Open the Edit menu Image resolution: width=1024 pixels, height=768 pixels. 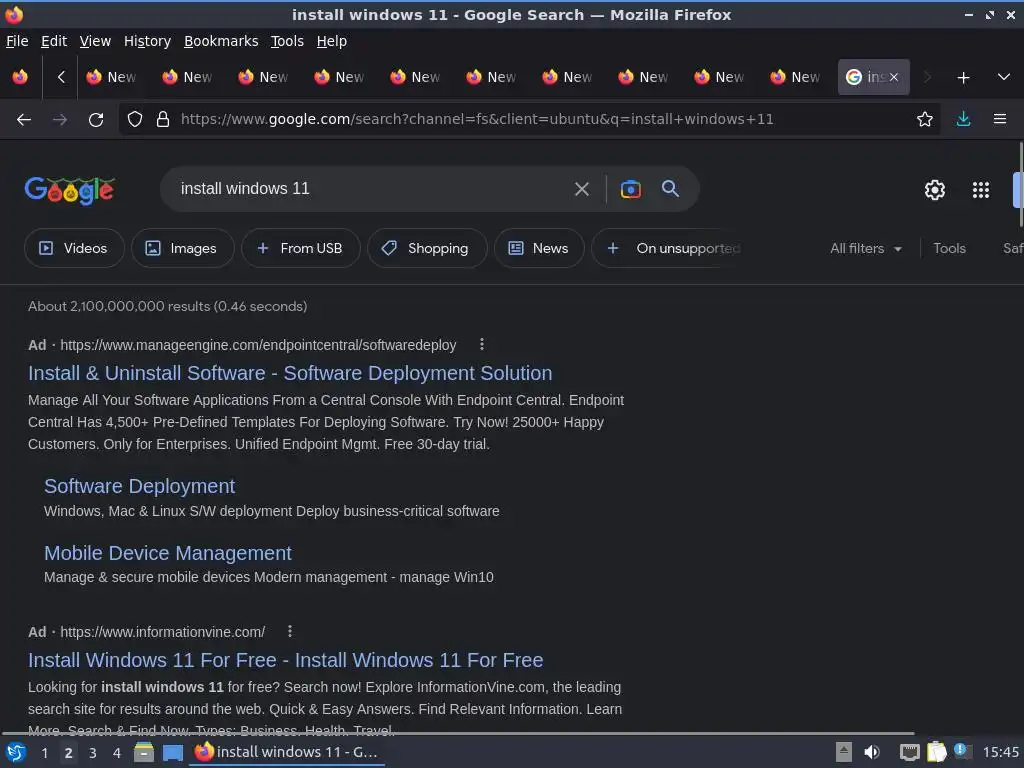click(54, 41)
